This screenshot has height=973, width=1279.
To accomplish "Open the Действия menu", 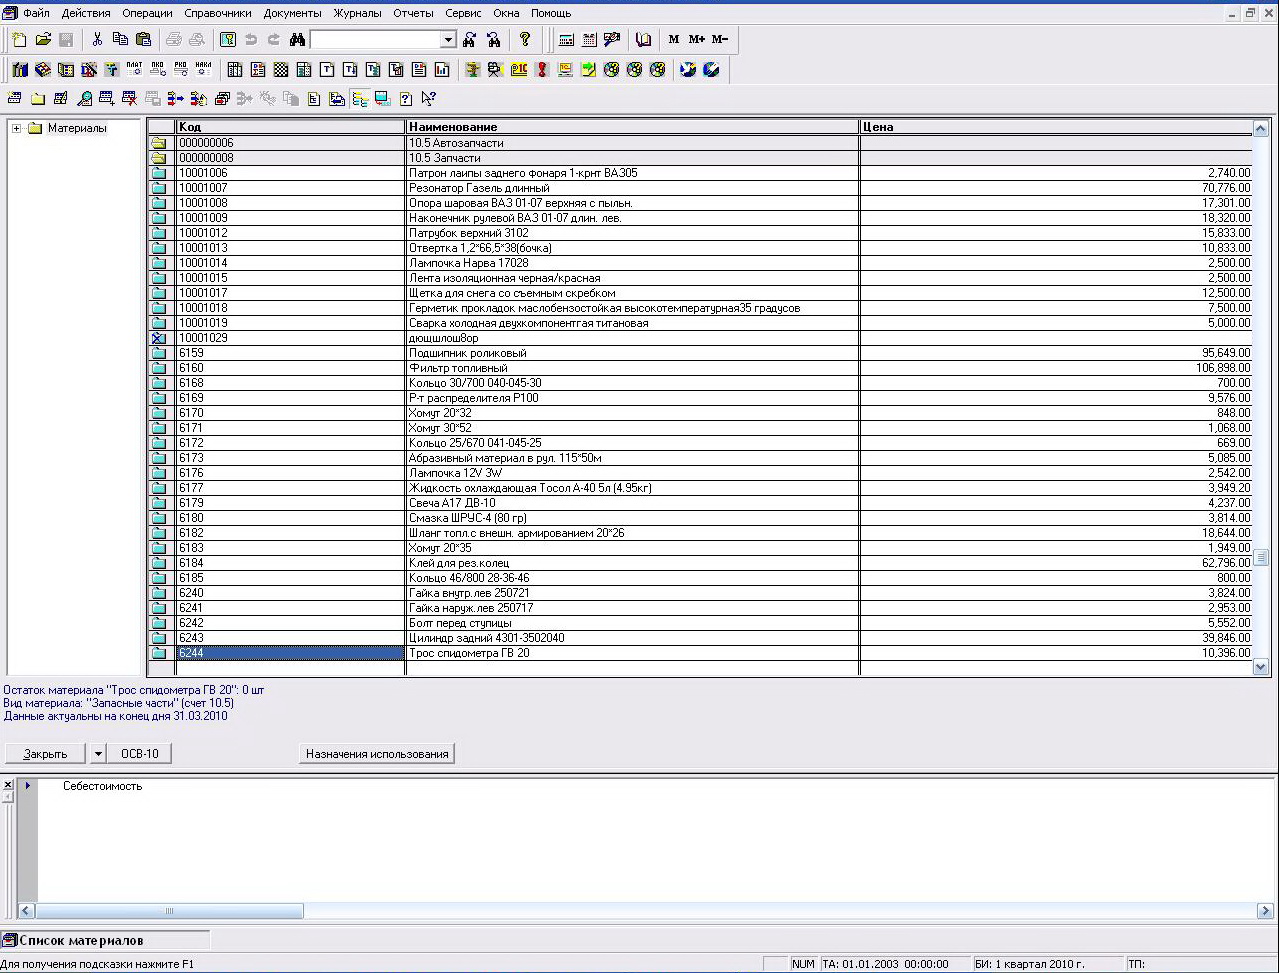I will pos(86,13).
